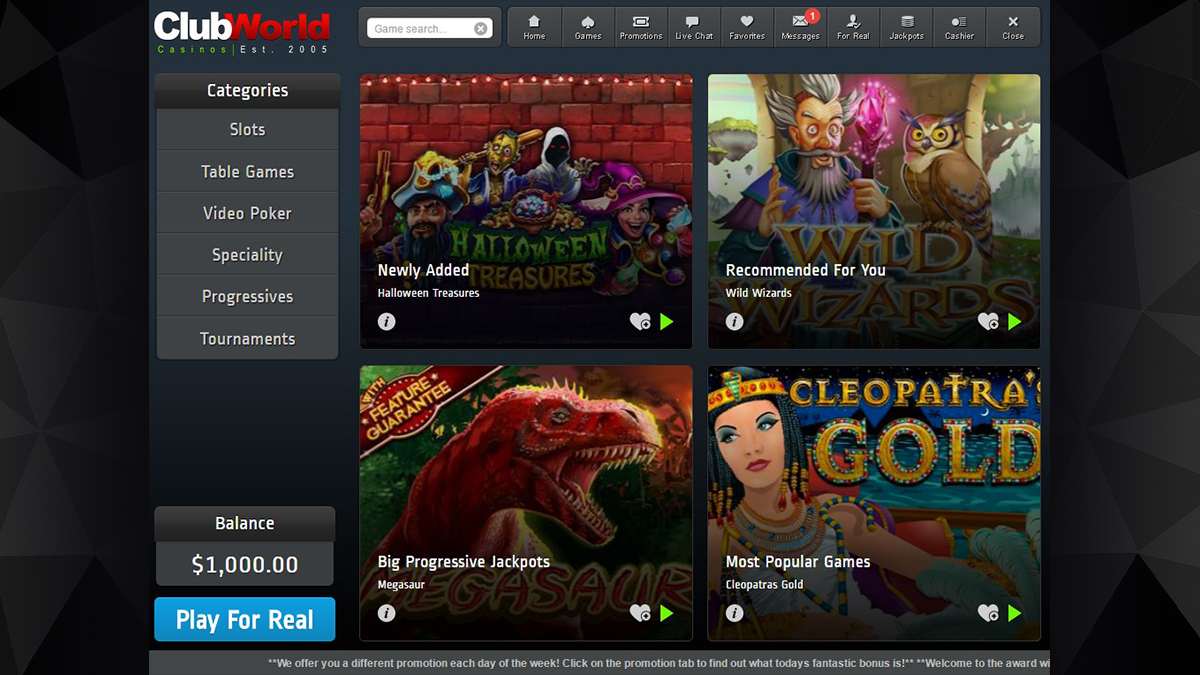This screenshot has width=1200, height=675.
Task: Open Messages envelope with notification badge
Action: point(800,27)
